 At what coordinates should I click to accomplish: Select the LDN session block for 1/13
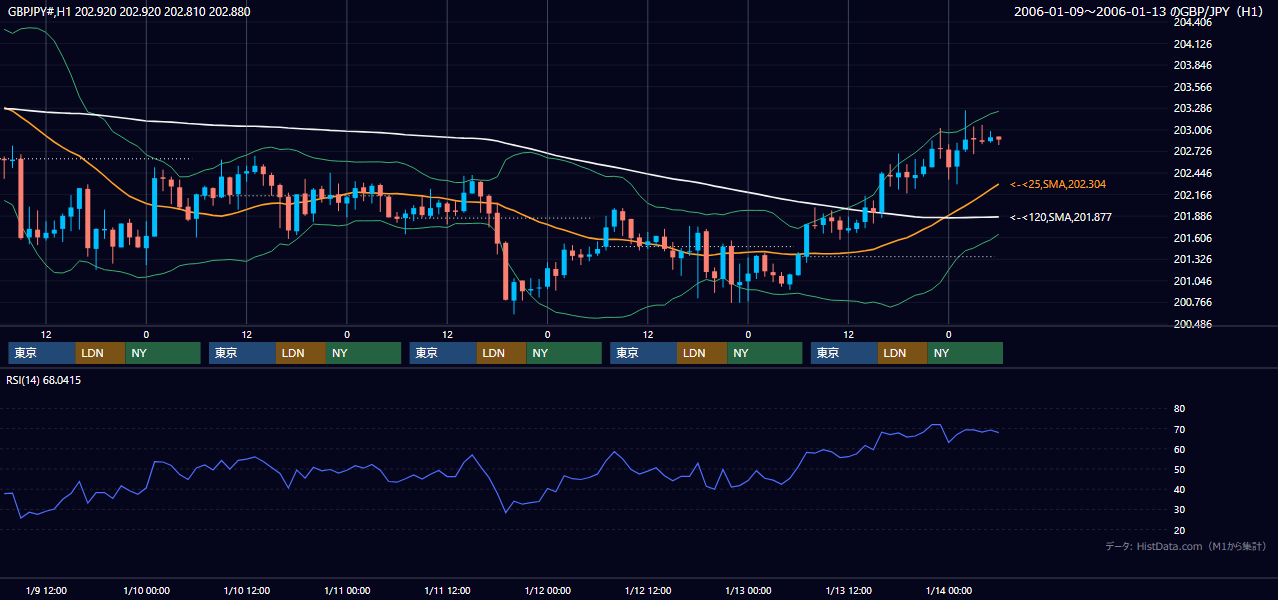coord(903,353)
